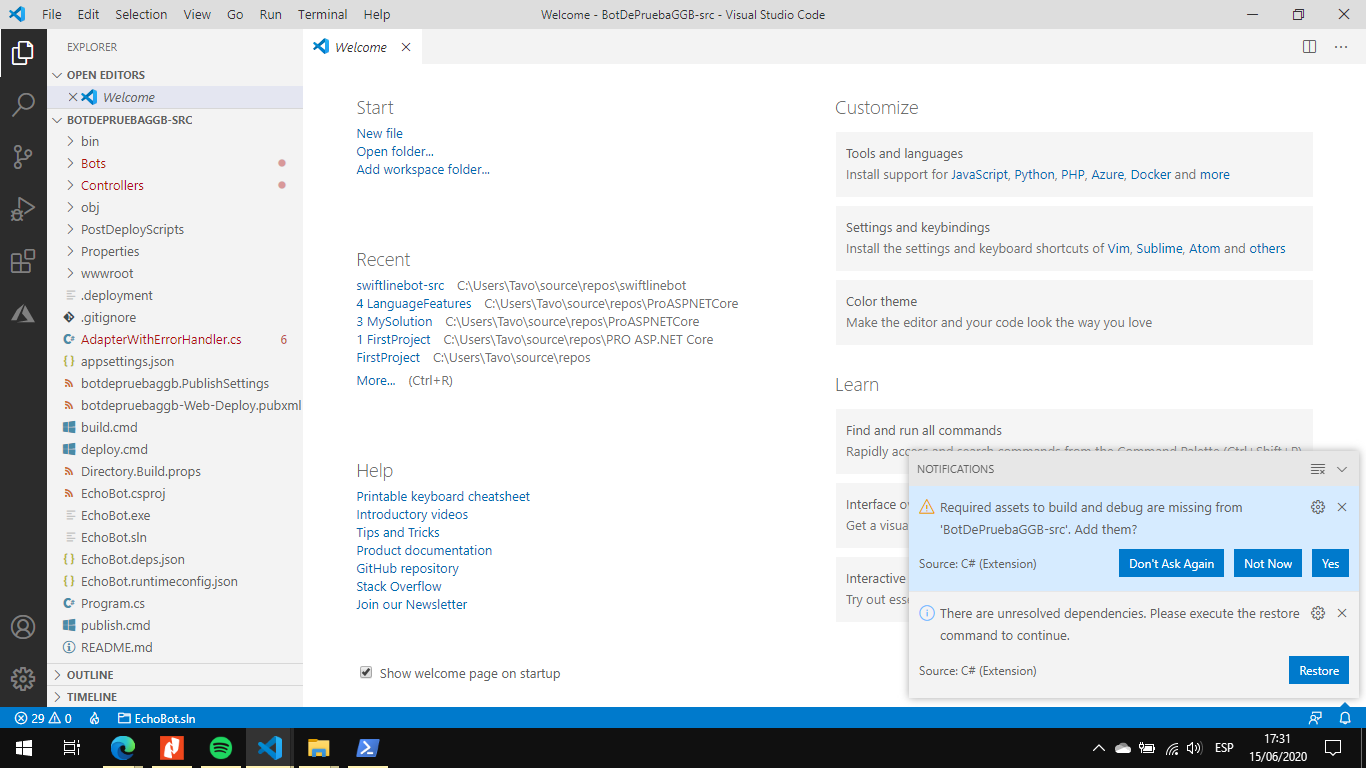This screenshot has height=768, width=1366.
Task: Close Welcome in Open Editors list
Action: 72,97
